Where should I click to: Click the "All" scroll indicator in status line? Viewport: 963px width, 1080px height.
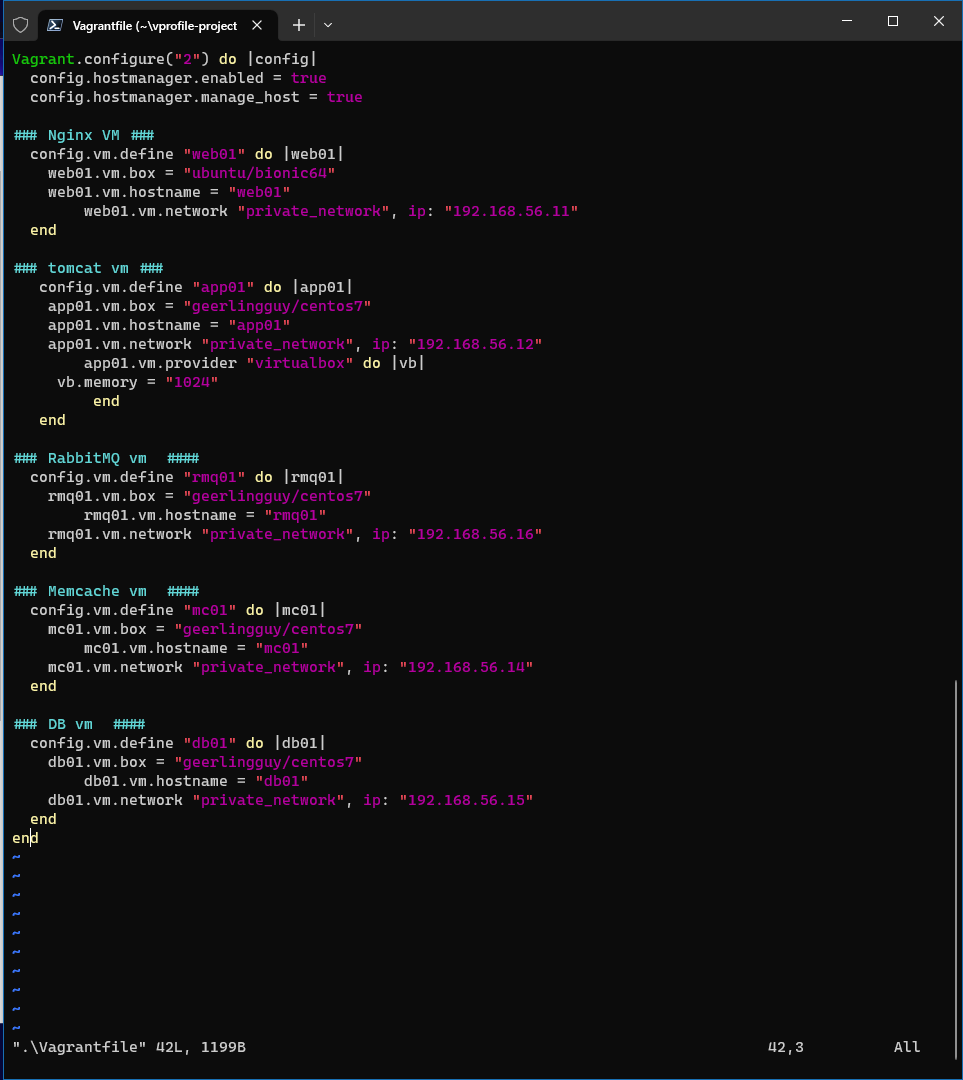coord(906,1047)
